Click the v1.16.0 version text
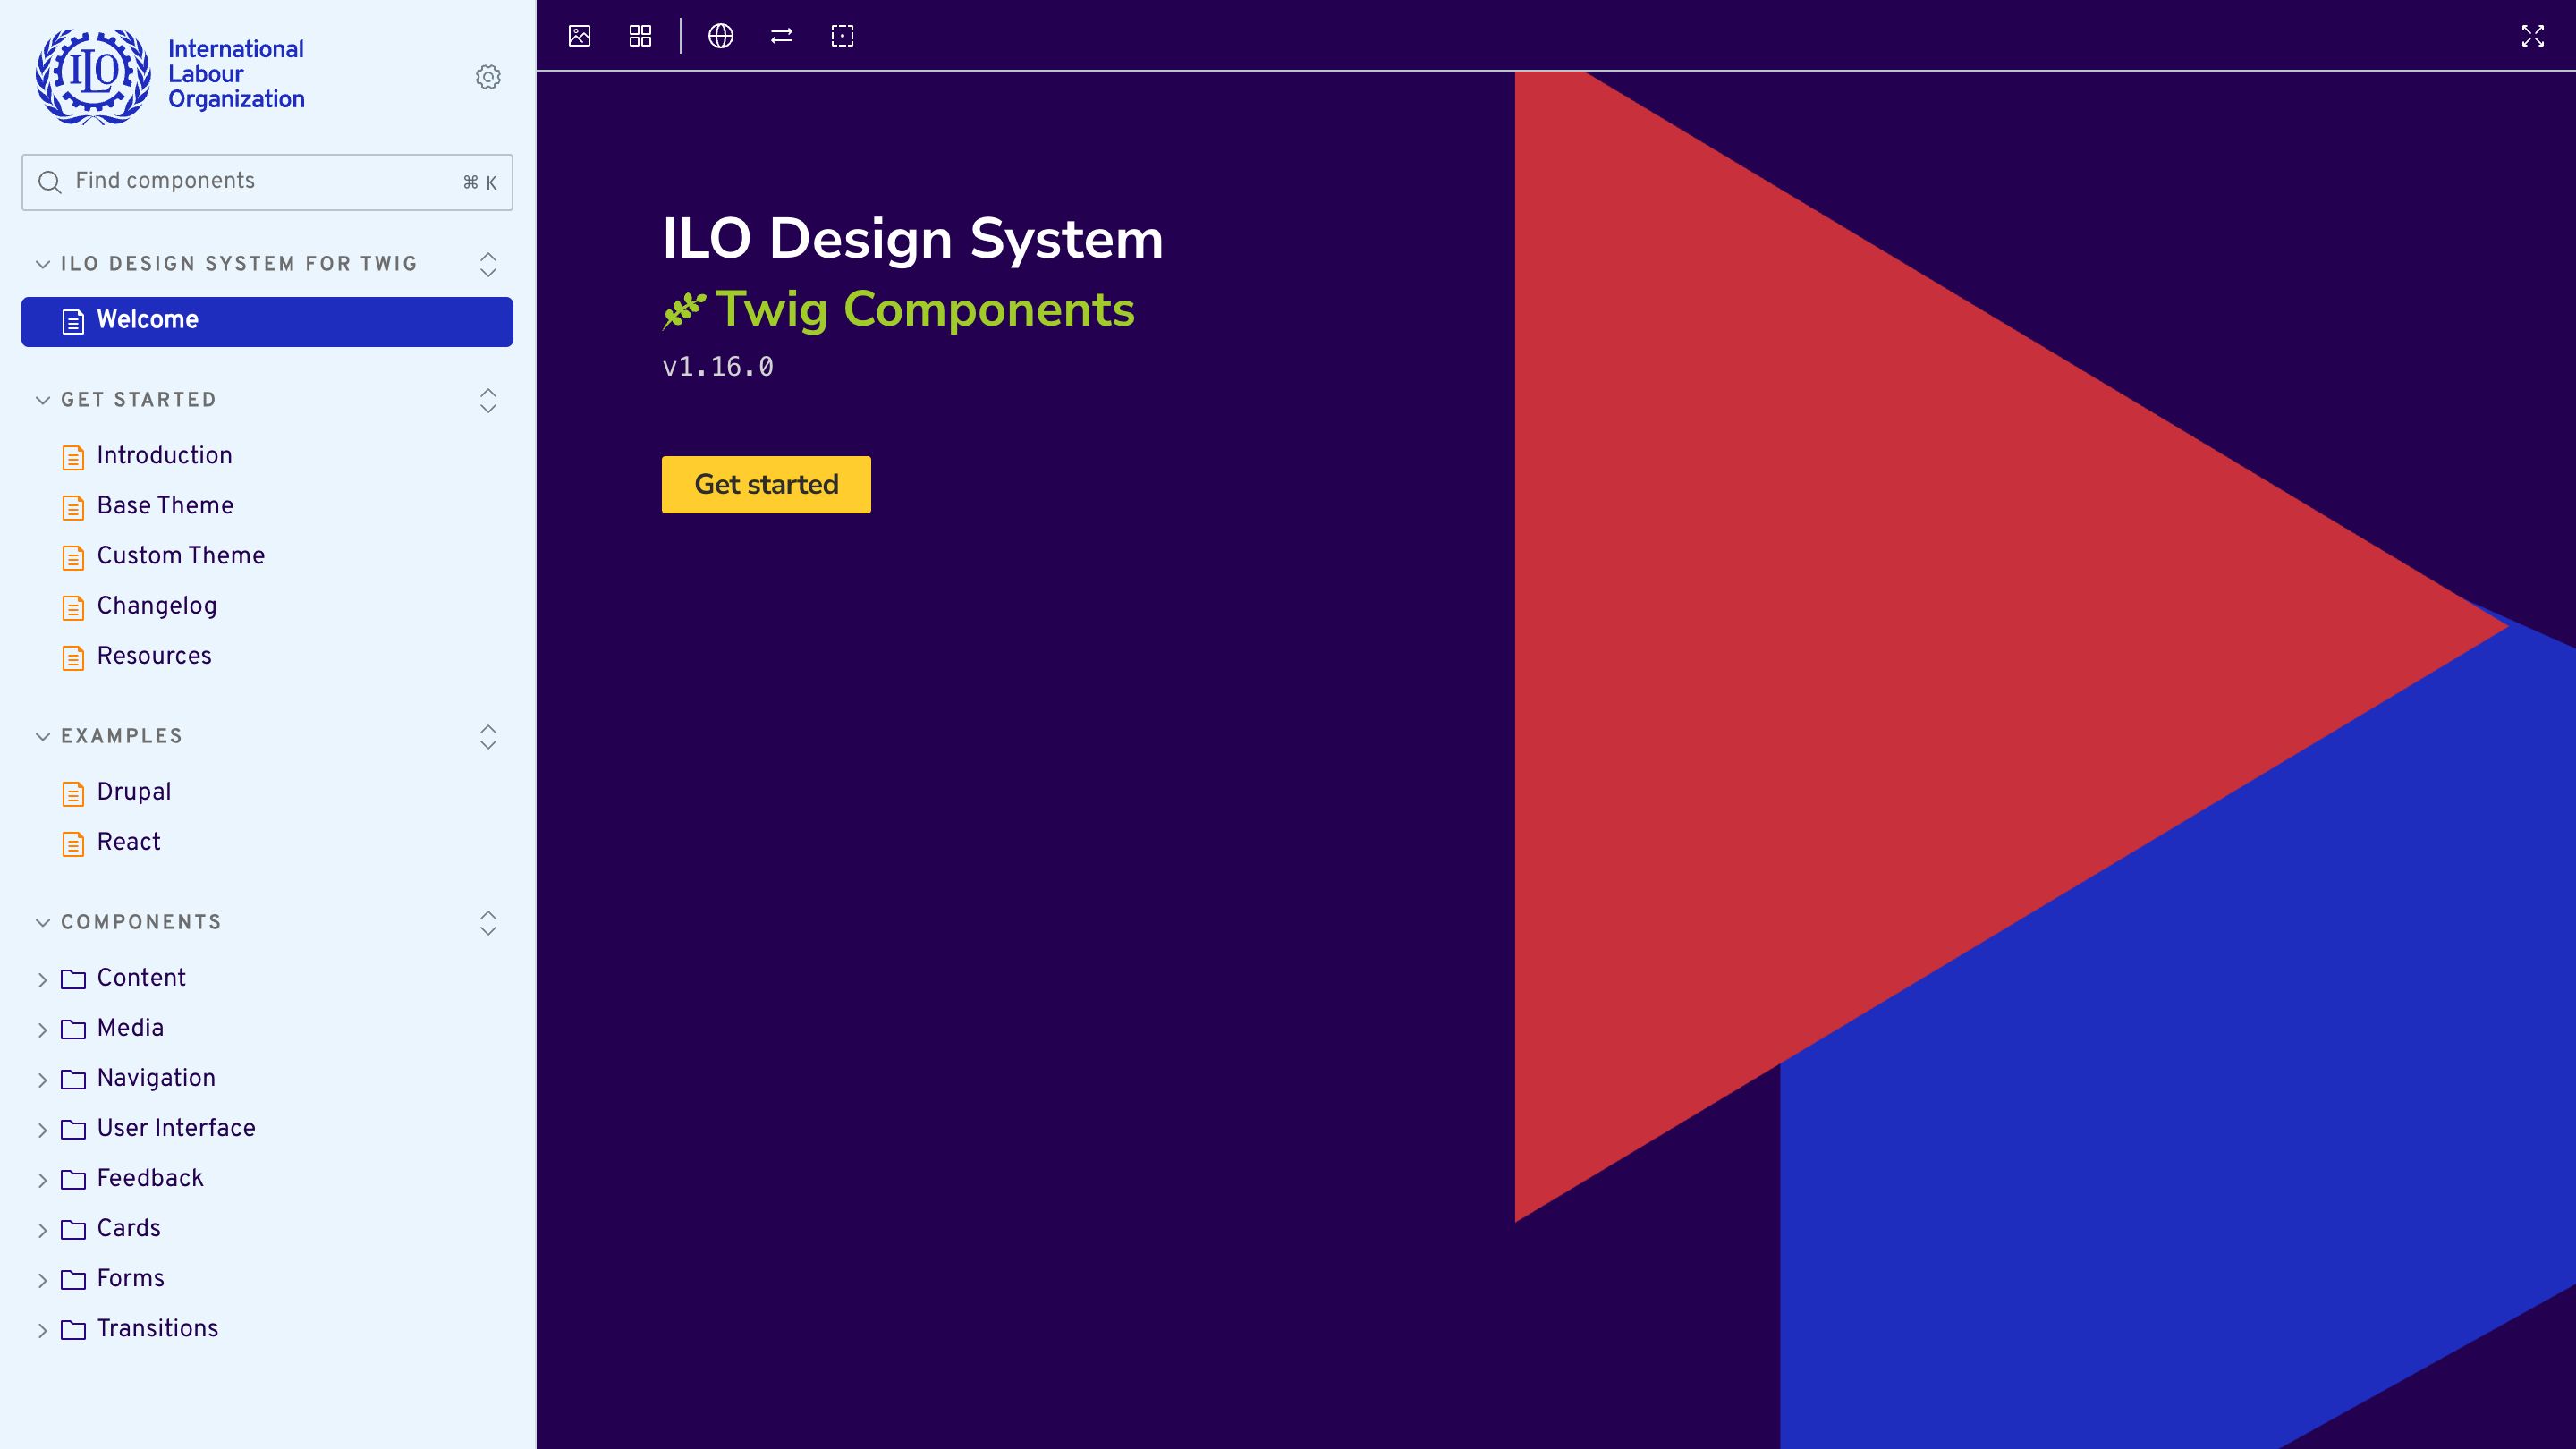2576x1449 pixels. (x=718, y=367)
